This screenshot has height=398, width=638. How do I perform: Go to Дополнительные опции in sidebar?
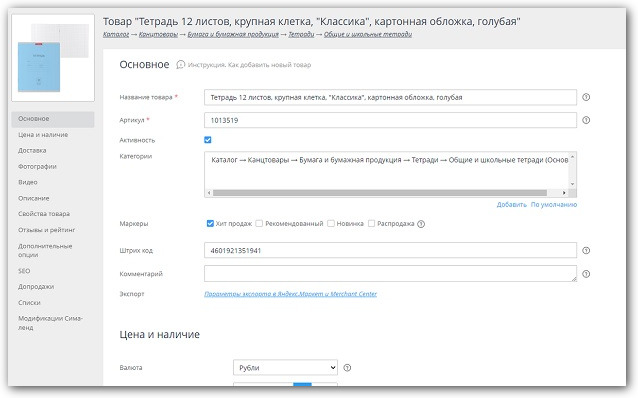[45, 250]
